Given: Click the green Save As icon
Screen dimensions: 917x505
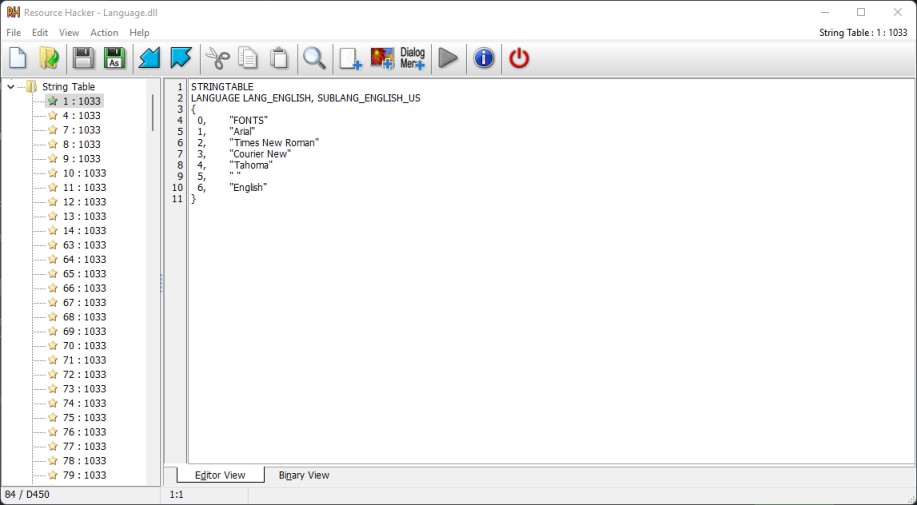Looking at the screenshot, I should pos(115,58).
